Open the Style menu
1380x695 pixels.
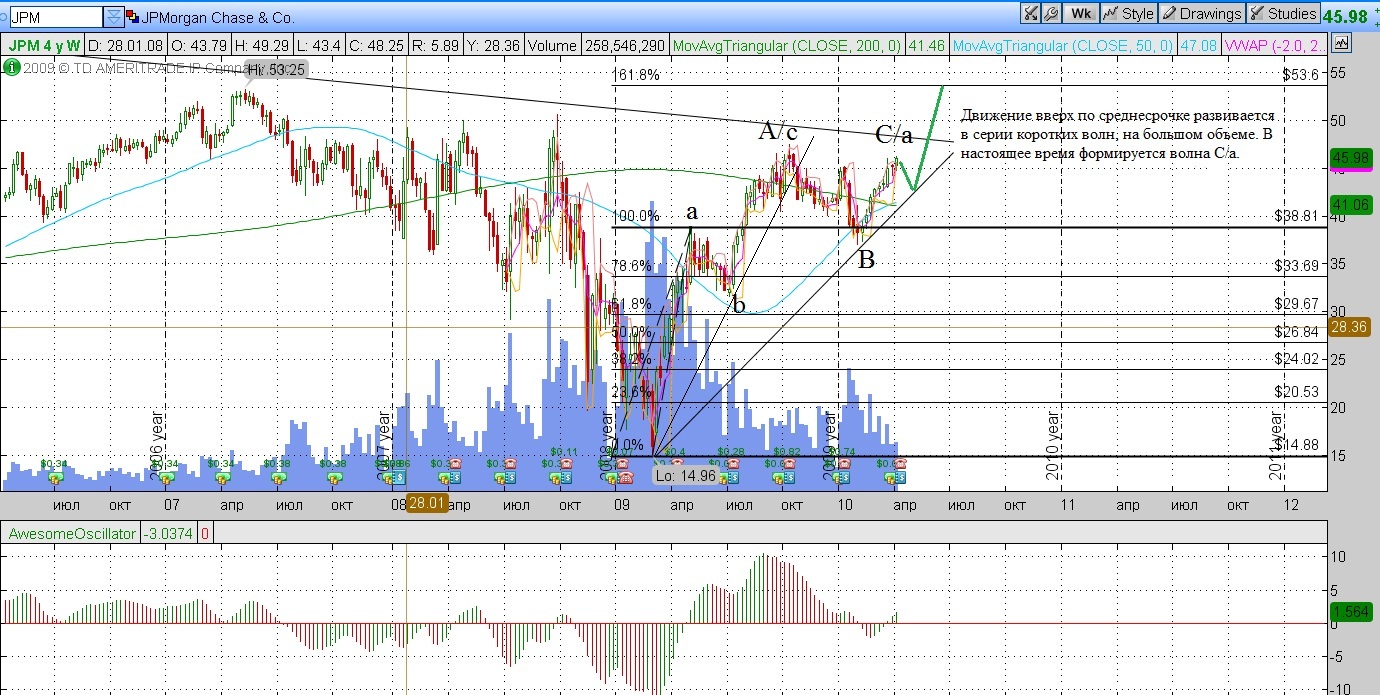pos(1128,14)
